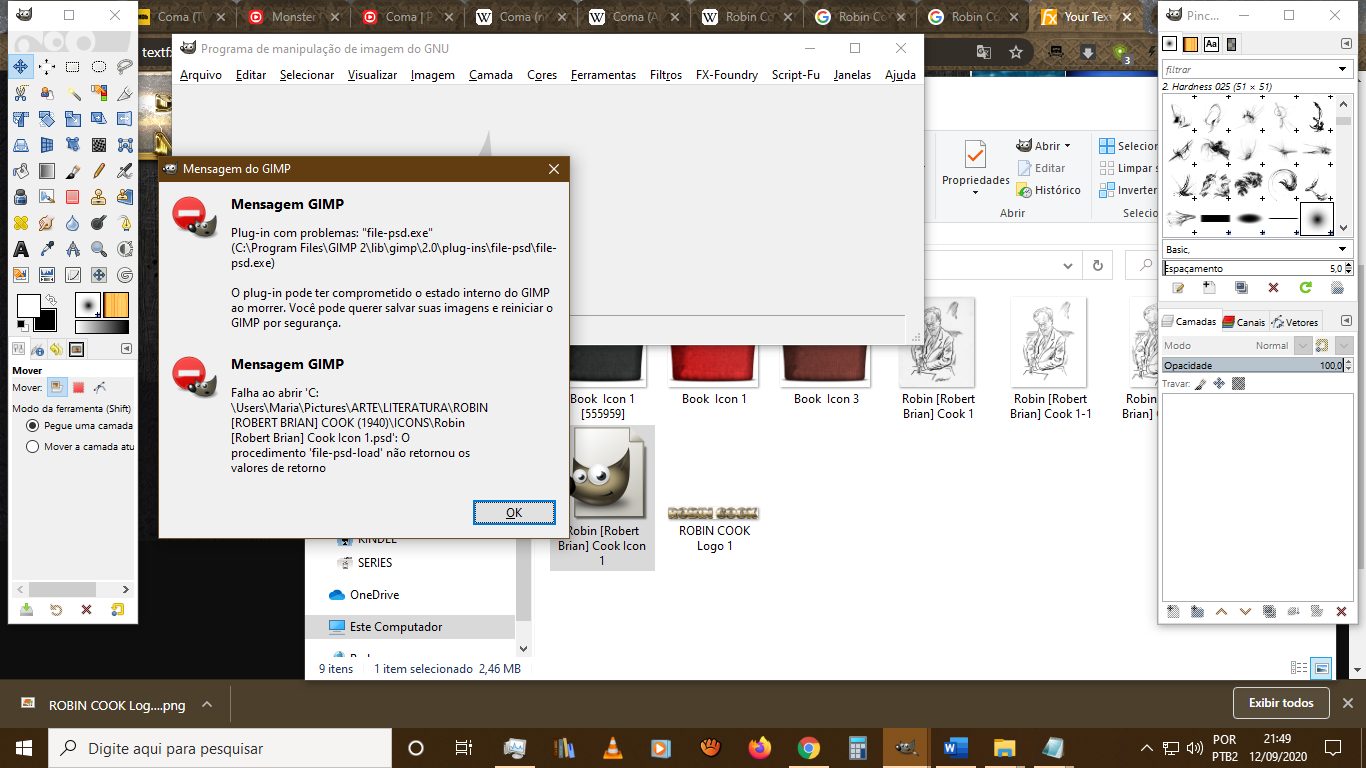
Task: Open the FX-Foundry menu
Action: click(x=727, y=75)
